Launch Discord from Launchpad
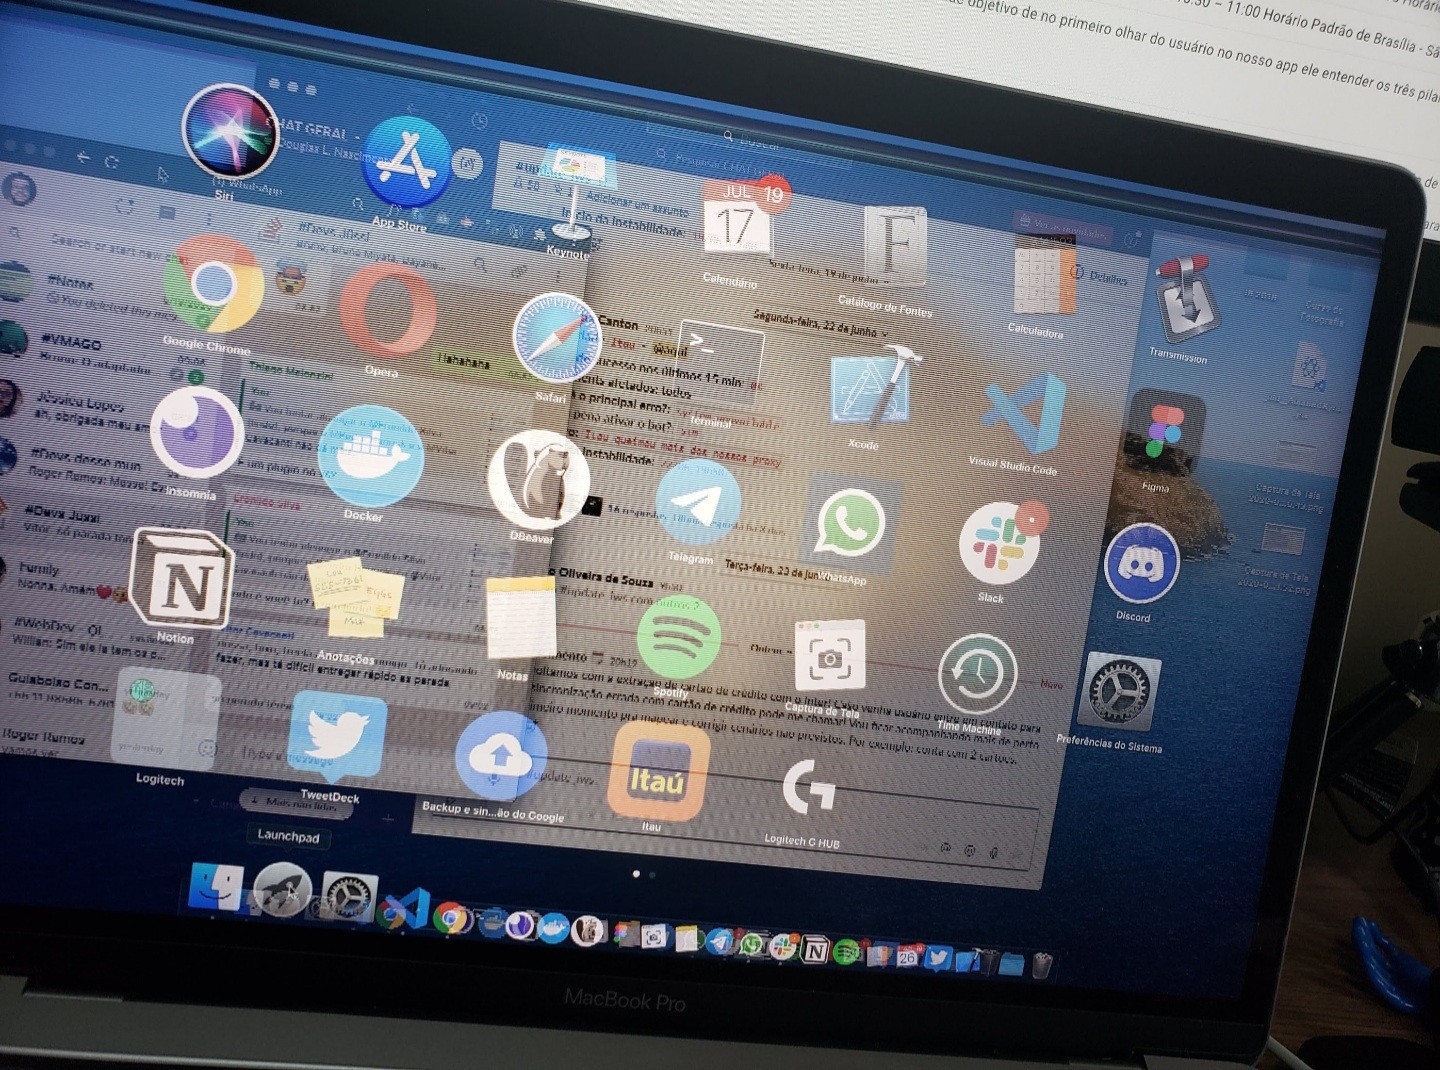The height and width of the screenshot is (1070, 1440). coord(1141,562)
